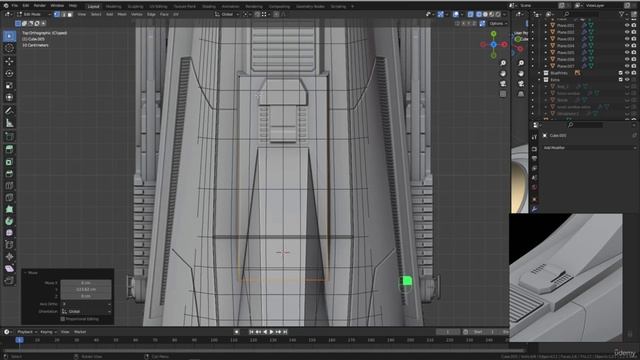Select the Spin tool
This screenshot has height=360, width=640.
tap(9, 221)
